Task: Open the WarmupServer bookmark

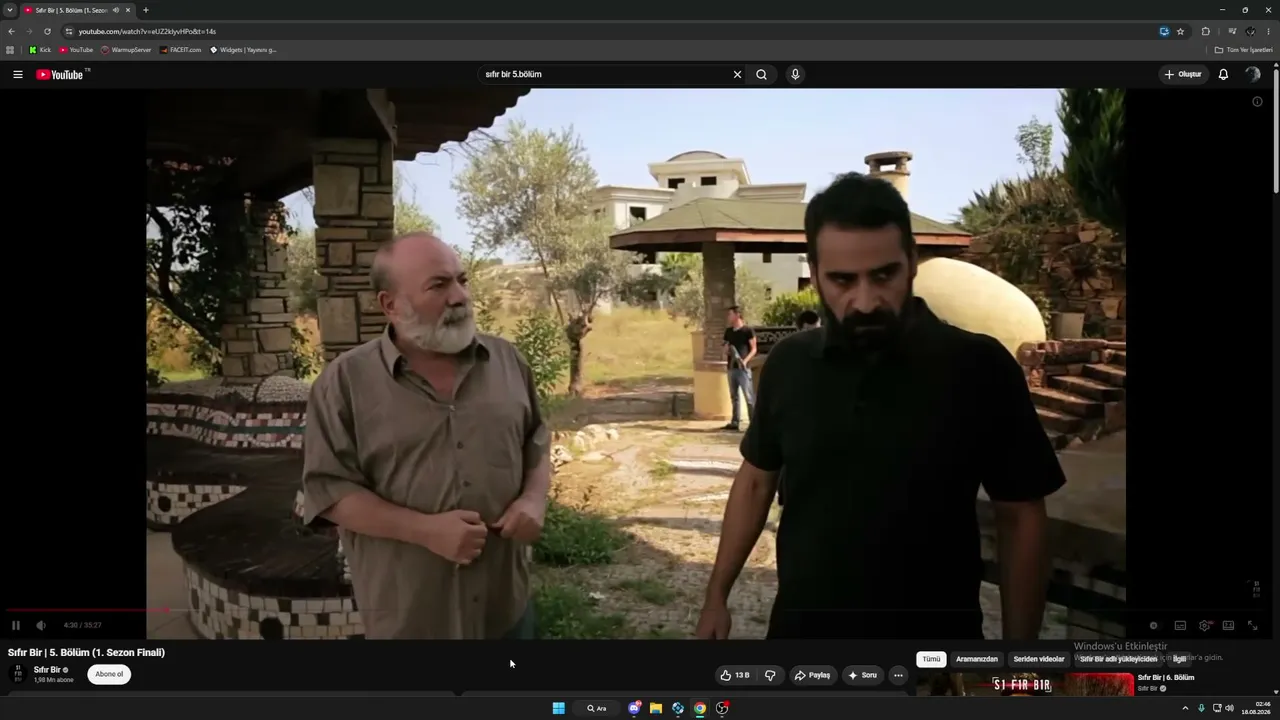Action: [126, 49]
